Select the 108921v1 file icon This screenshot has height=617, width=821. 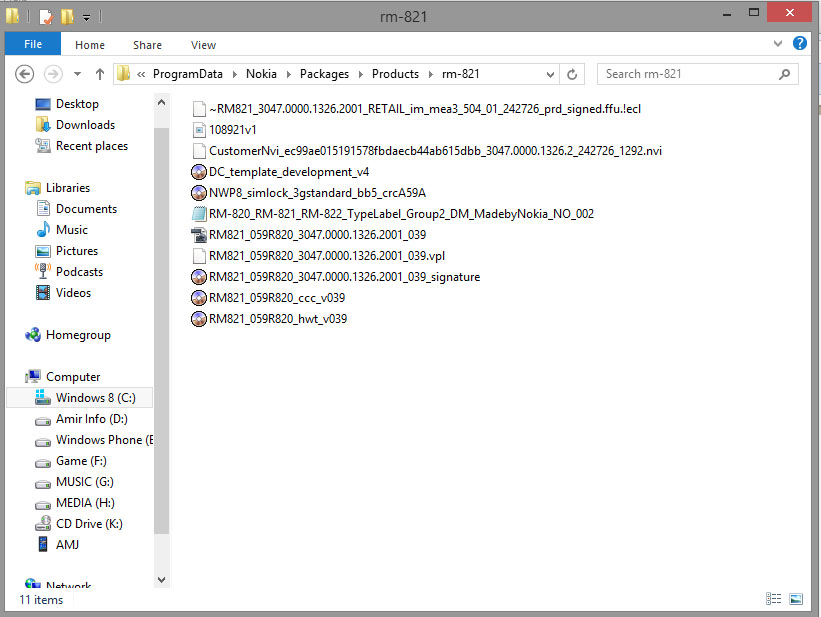(199, 130)
